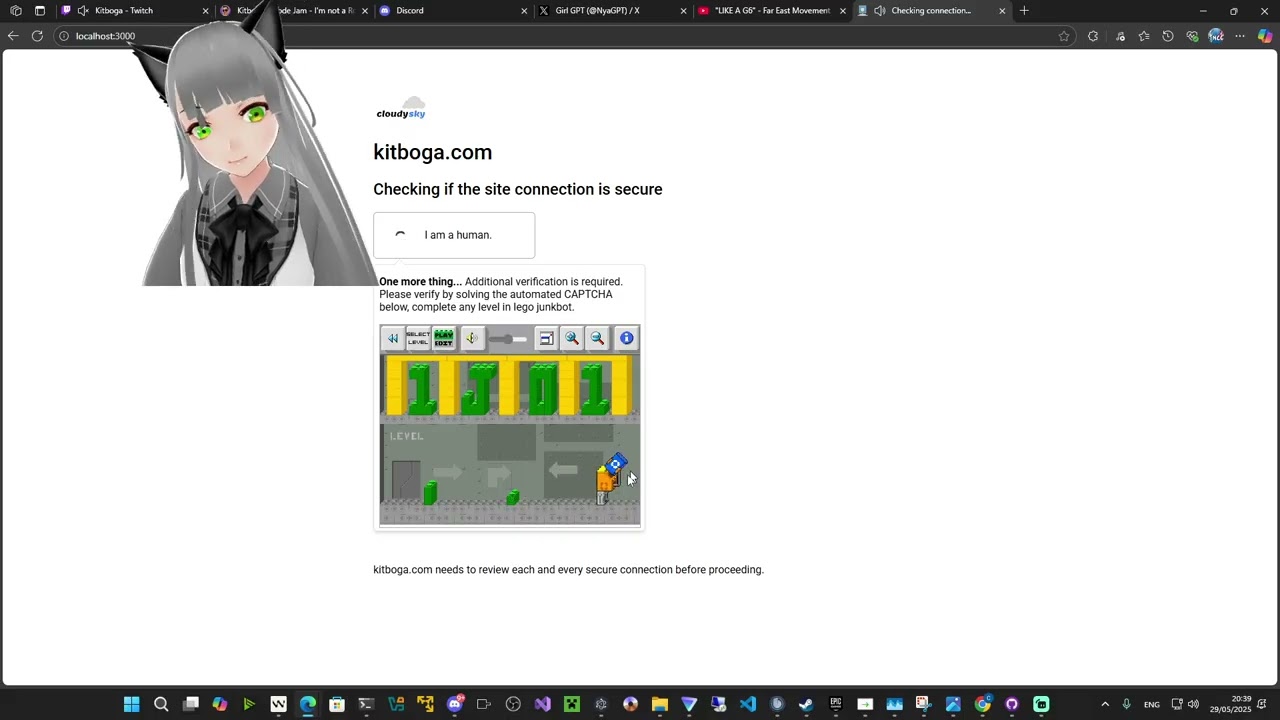Open GitHub Desktop from taskbar
The height and width of the screenshot is (720, 1280).
coord(1012,704)
